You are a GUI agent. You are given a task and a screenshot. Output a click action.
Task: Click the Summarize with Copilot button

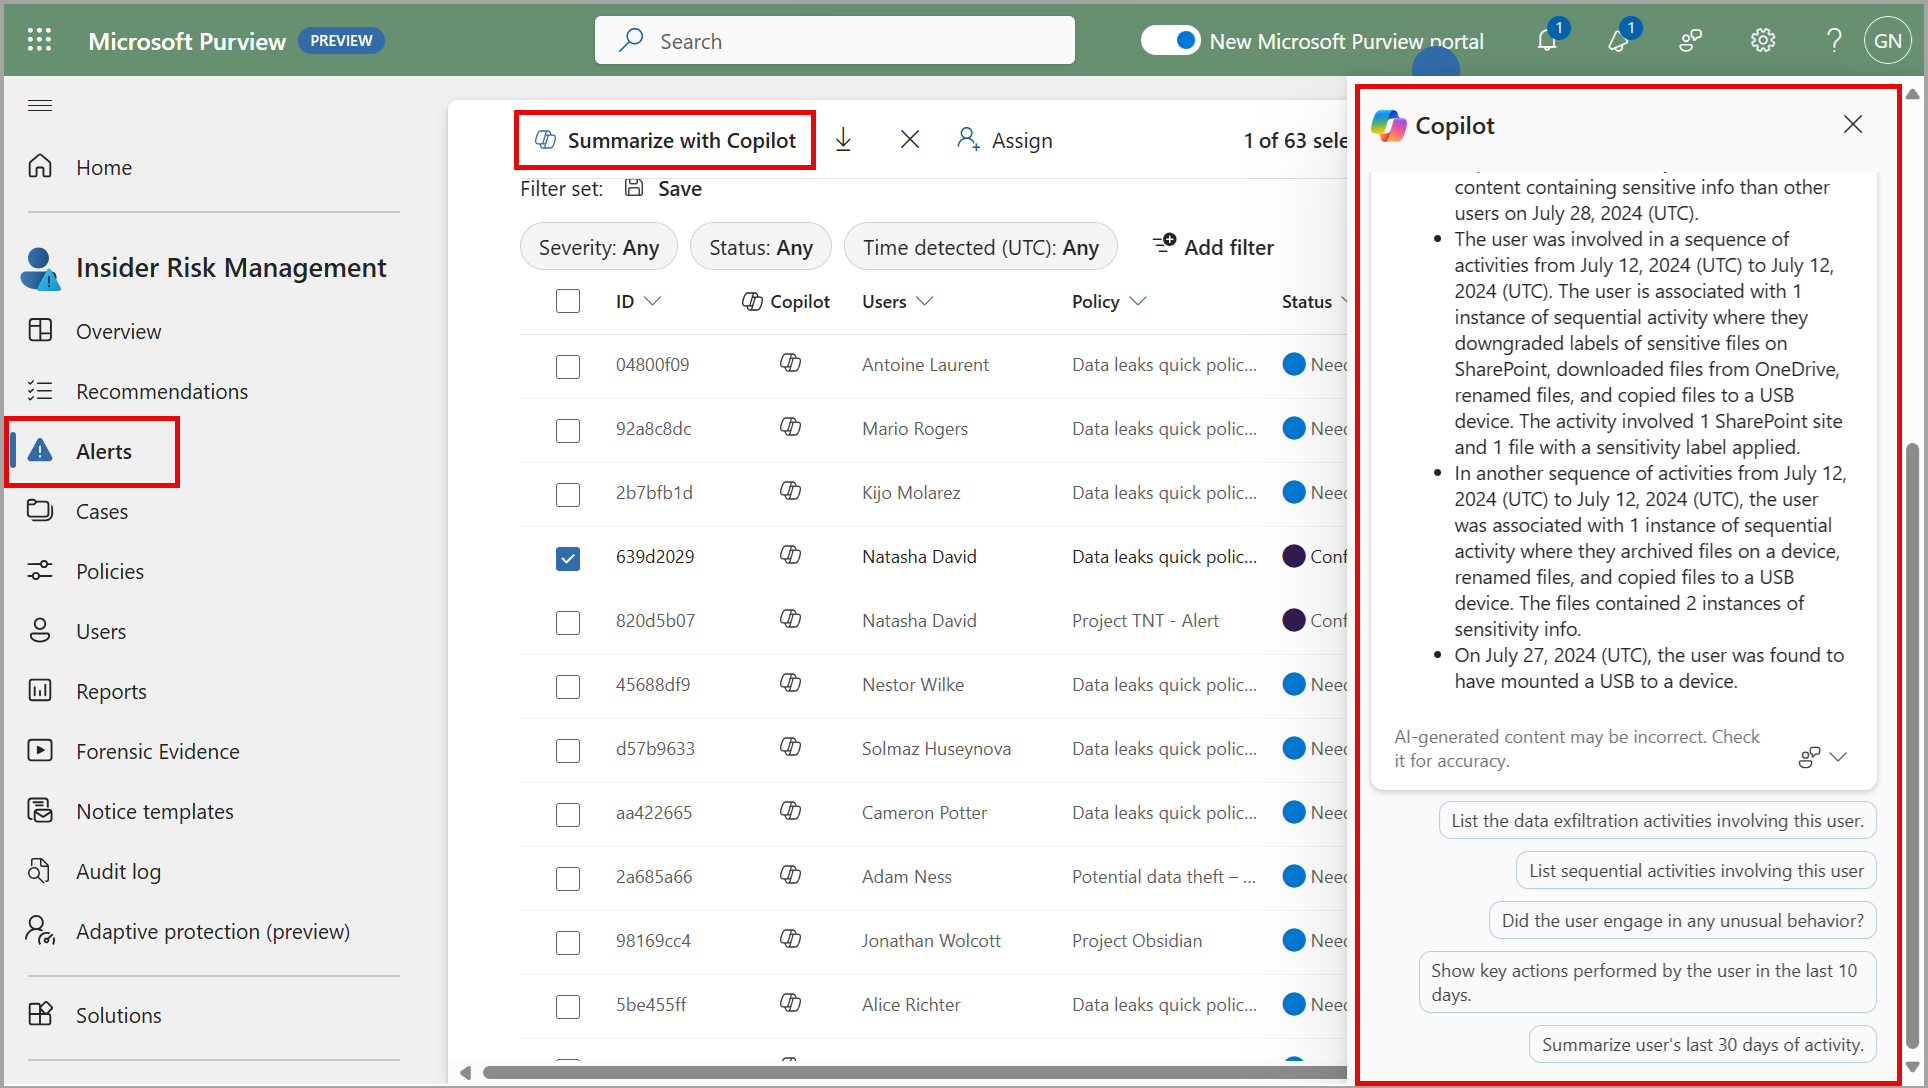click(x=667, y=139)
